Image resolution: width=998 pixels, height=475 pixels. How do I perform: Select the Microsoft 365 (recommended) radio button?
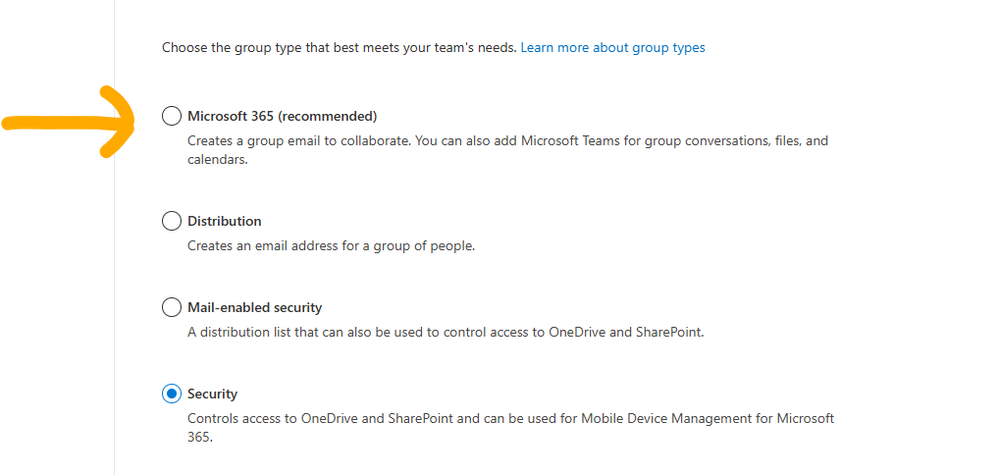[x=171, y=117]
